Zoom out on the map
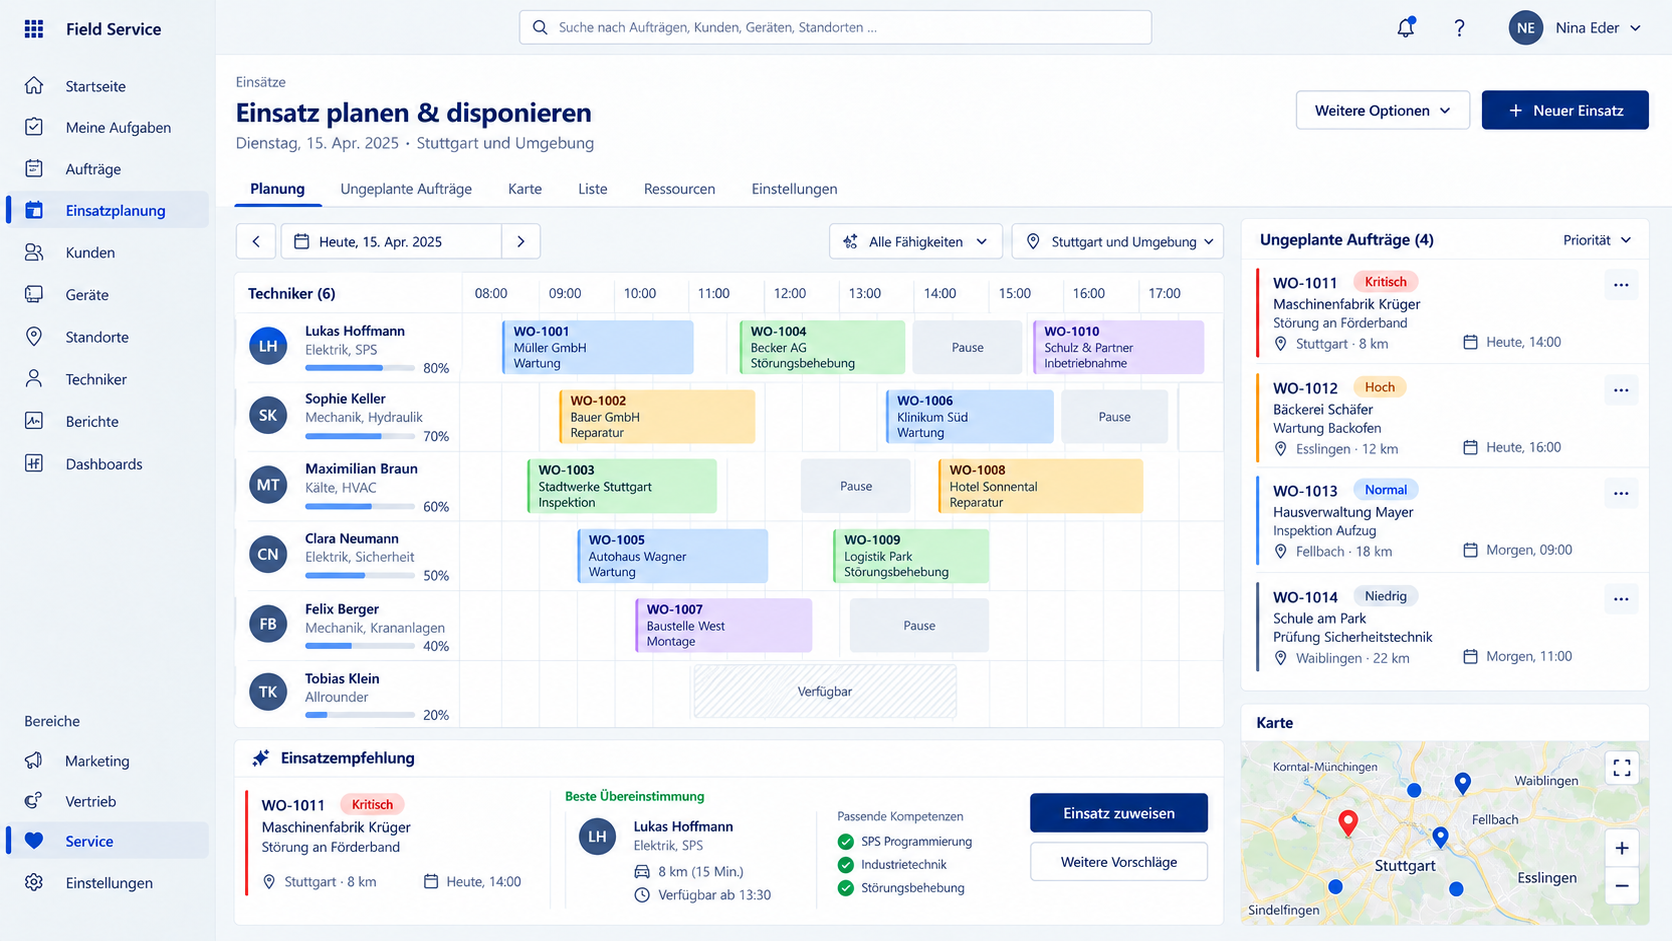This screenshot has width=1672, height=941. click(1622, 886)
